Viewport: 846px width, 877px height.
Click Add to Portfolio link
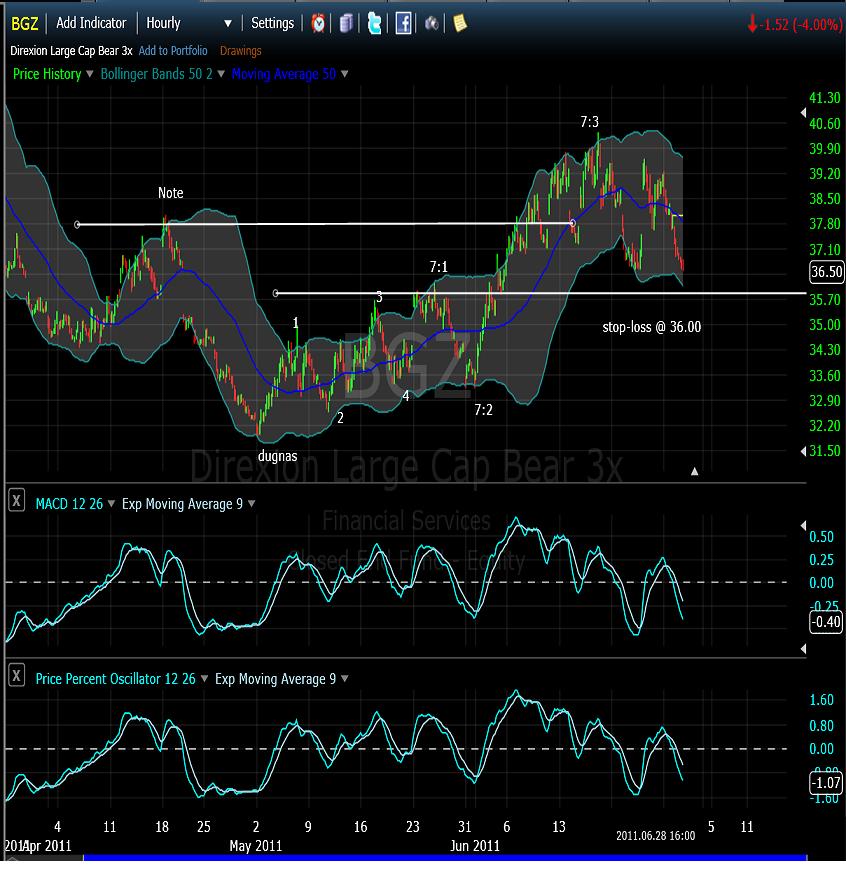point(173,51)
